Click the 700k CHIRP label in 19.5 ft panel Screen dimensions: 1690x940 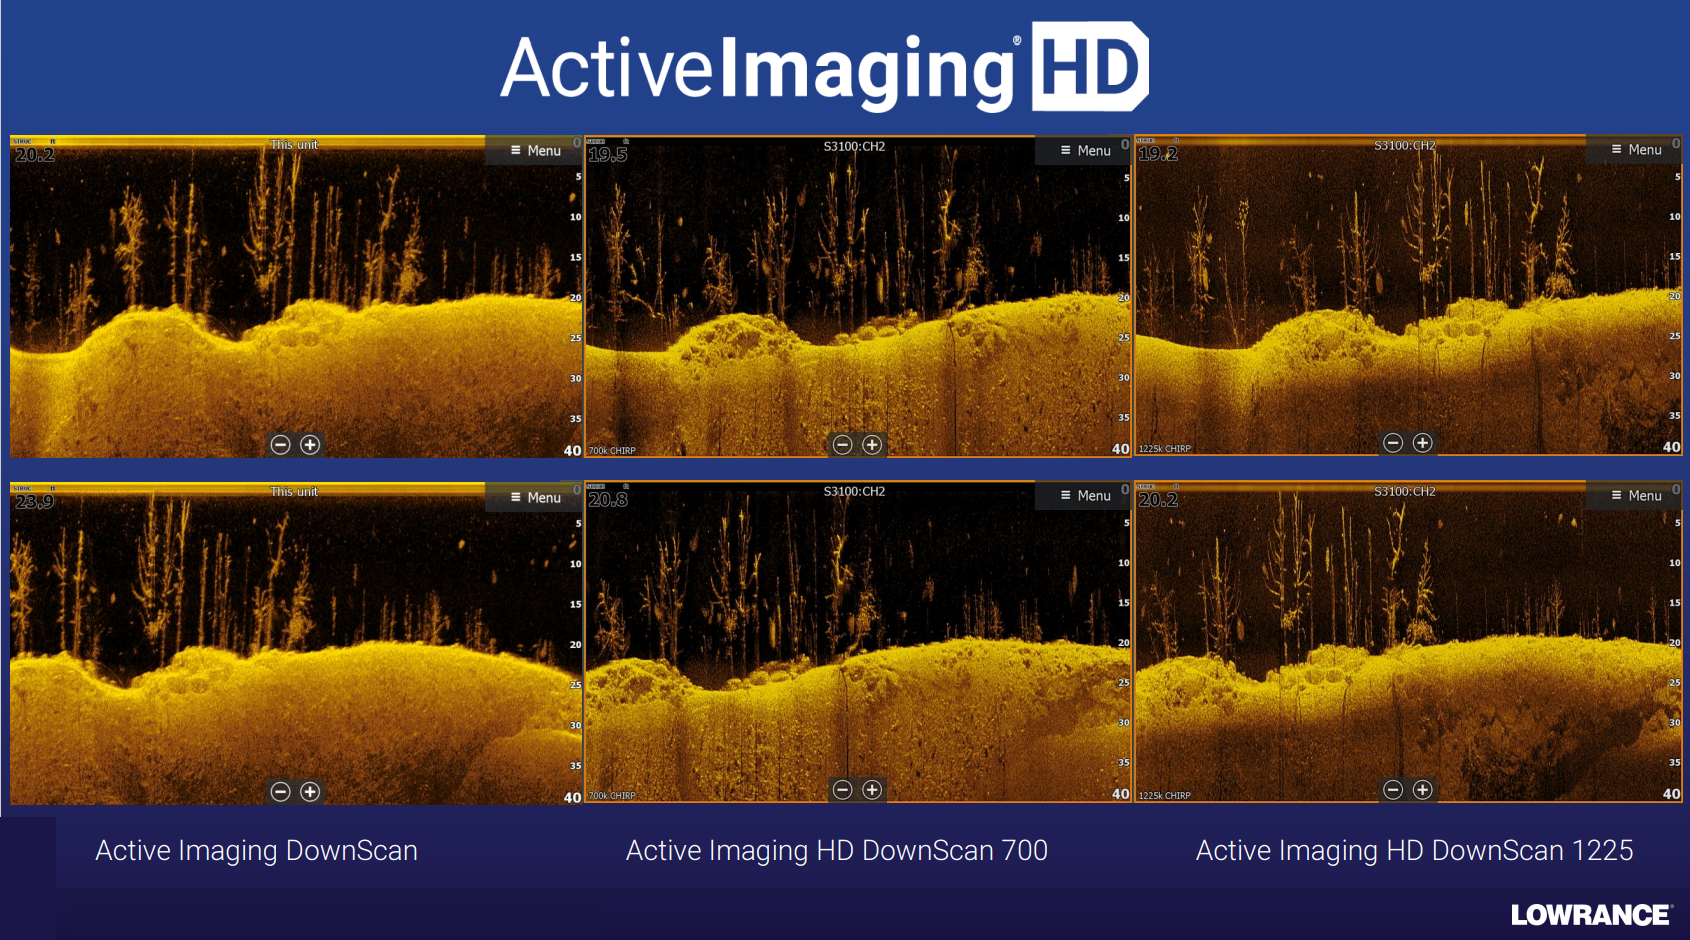[x=612, y=451]
